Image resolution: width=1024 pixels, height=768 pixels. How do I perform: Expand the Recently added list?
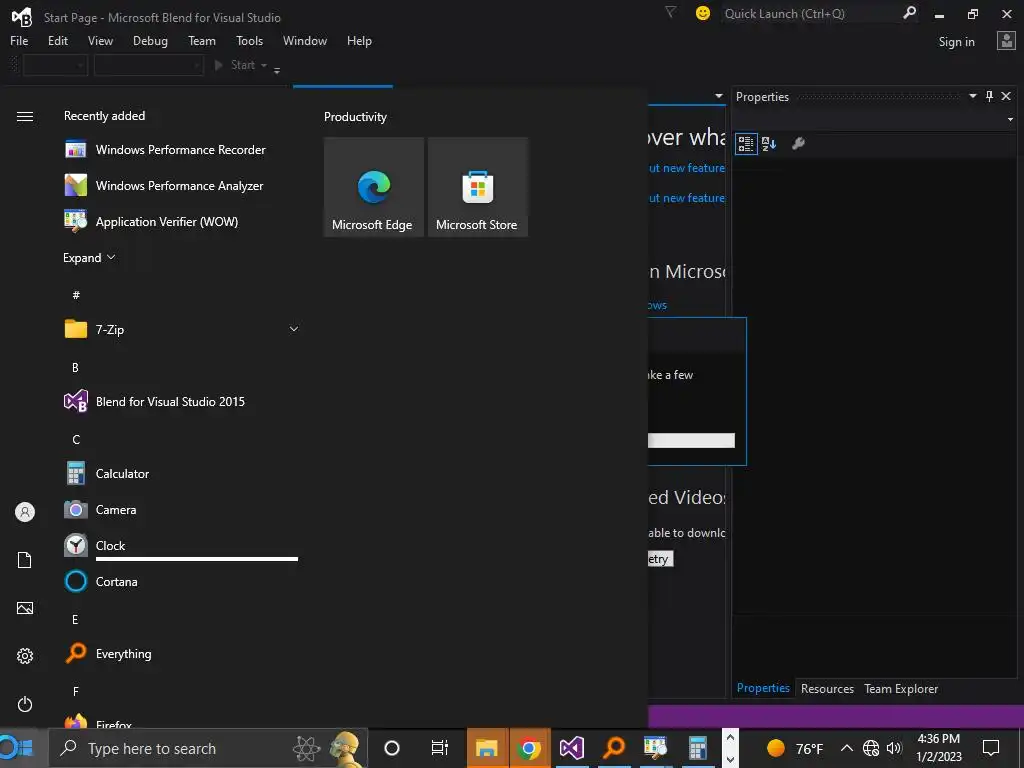pyautogui.click(x=89, y=258)
